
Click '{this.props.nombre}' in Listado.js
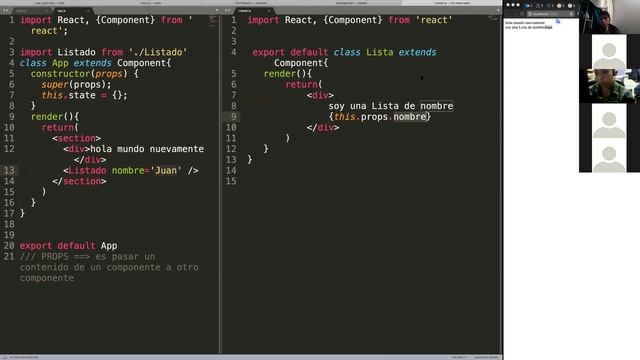pos(380,116)
